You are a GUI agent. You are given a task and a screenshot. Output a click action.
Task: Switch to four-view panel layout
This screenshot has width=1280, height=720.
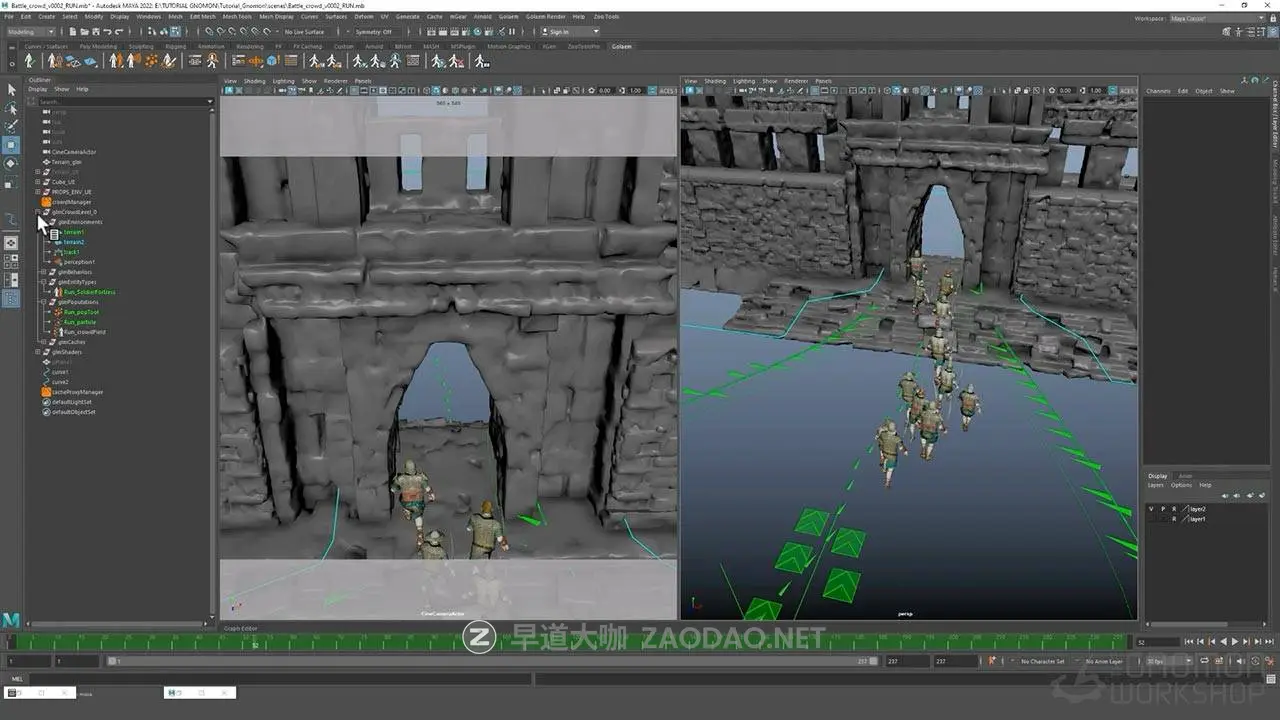pyautogui.click(x=12, y=261)
